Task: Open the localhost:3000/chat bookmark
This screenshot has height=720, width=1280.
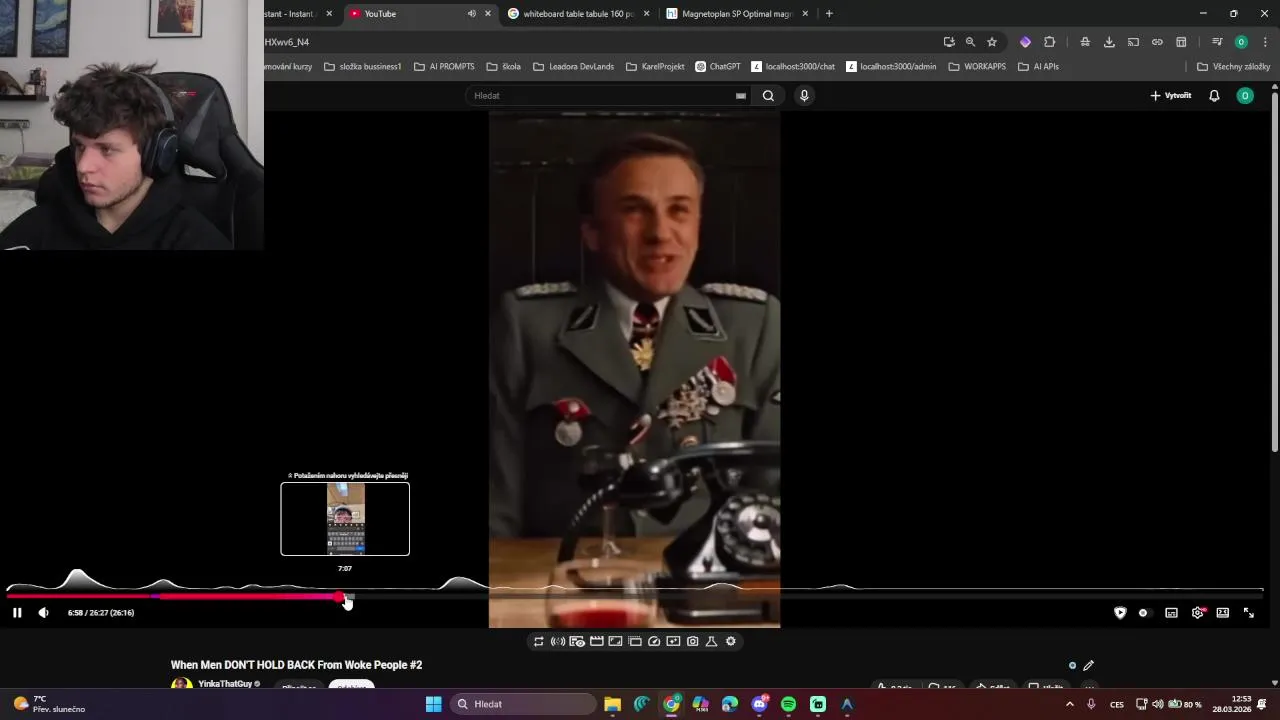Action: click(x=793, y=67)
